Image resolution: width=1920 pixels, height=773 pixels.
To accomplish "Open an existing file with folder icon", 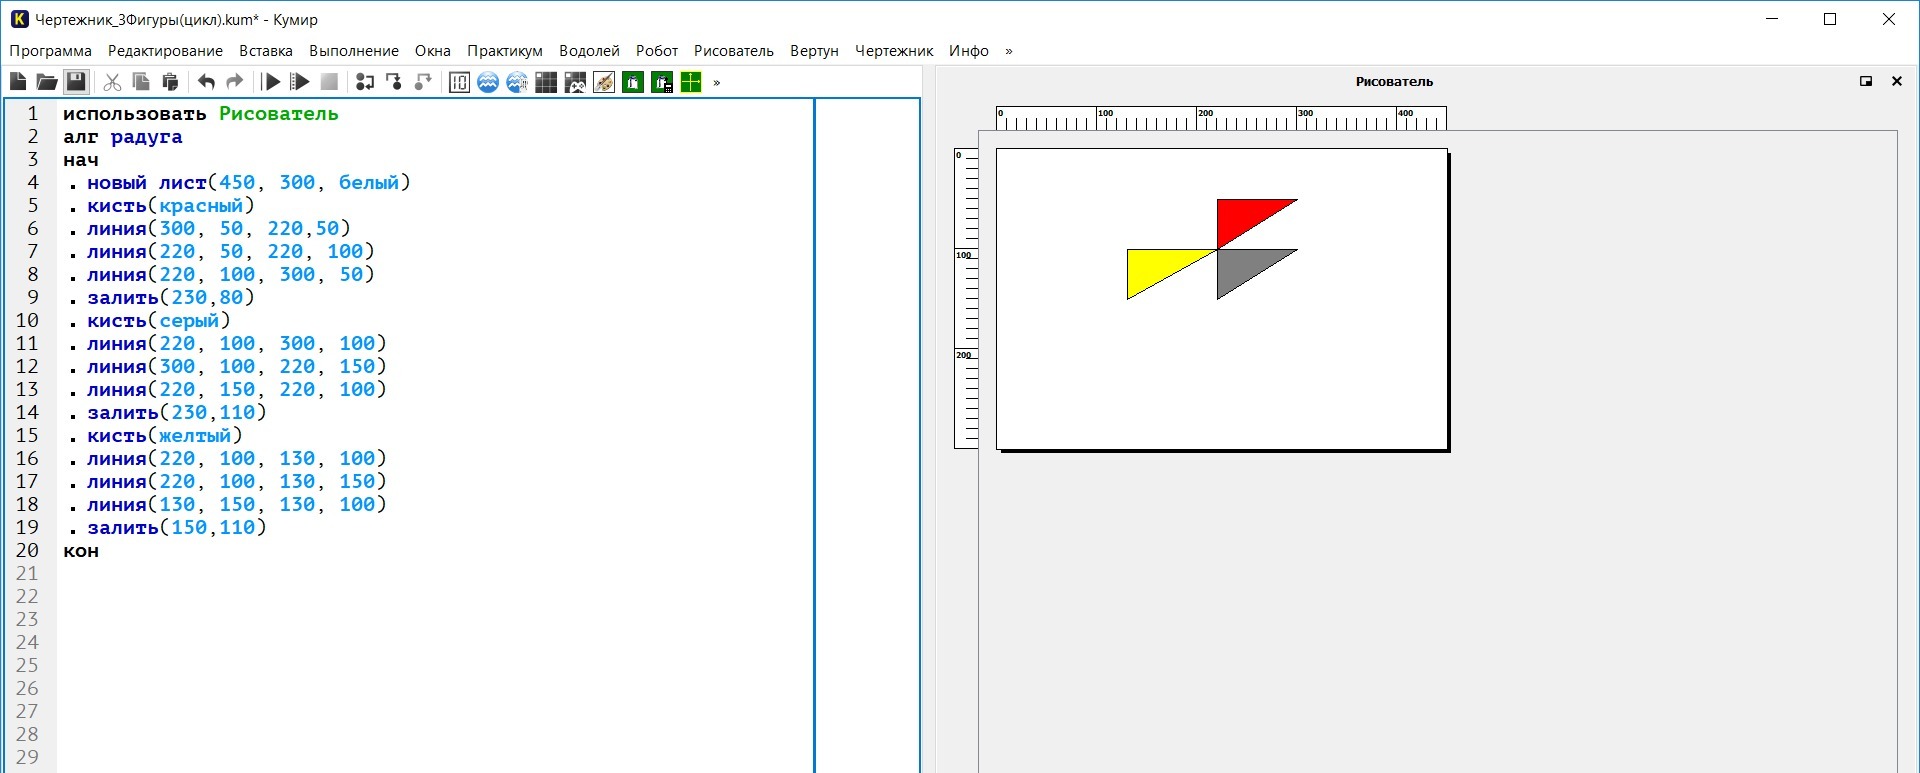I will (x=46, y=82).
